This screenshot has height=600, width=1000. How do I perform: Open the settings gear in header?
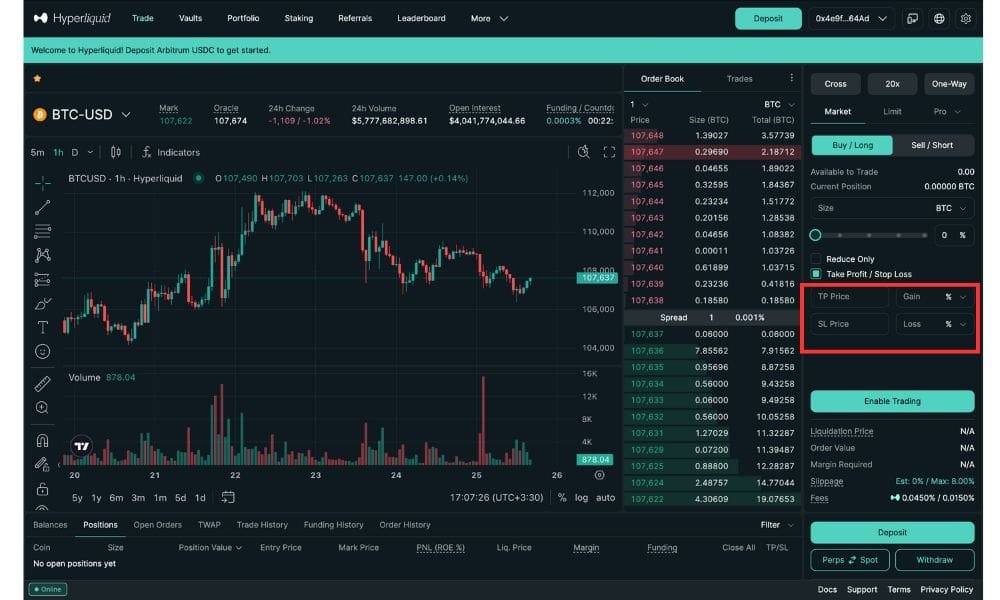point(966,18)
